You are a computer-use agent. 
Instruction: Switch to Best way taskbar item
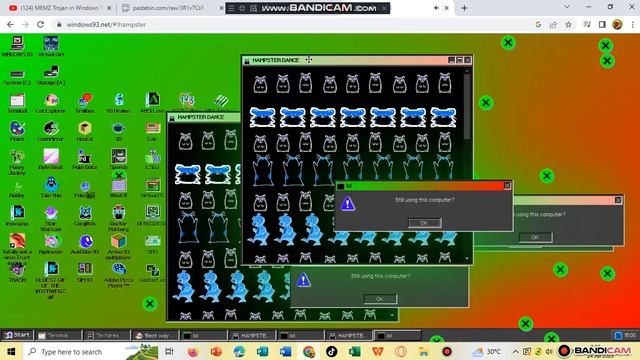coord(156,336)
